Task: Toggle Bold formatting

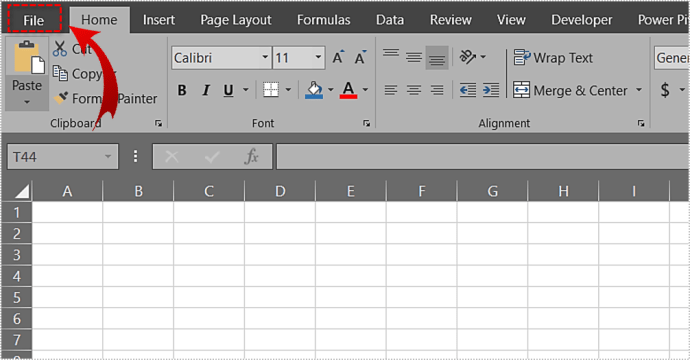Action: tap(182, 90)
